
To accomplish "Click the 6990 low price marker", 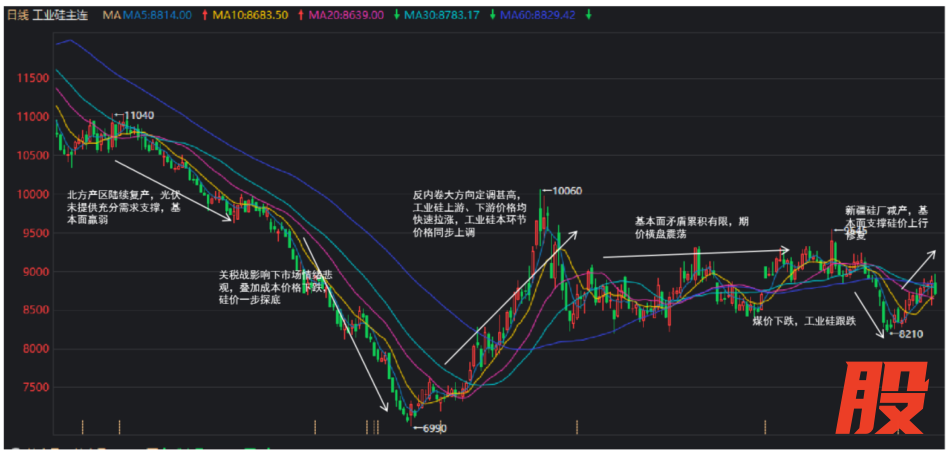I will point(433,428).
